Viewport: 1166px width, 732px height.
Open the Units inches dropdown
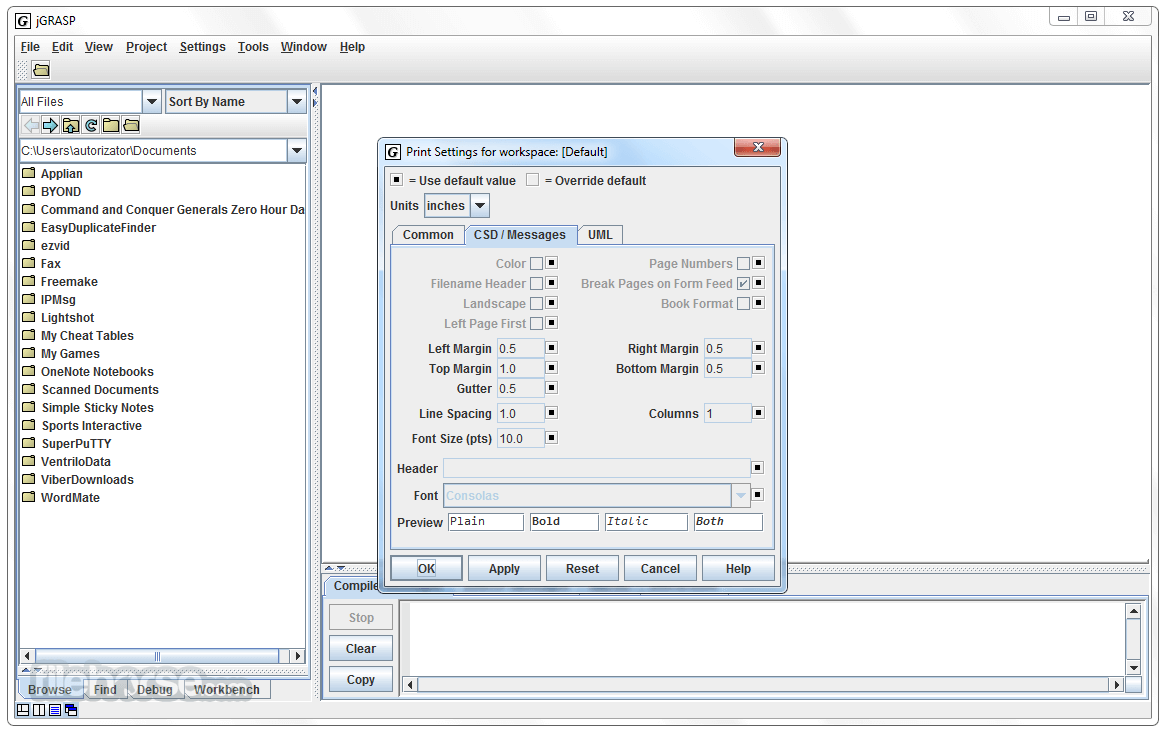point(480,205)
